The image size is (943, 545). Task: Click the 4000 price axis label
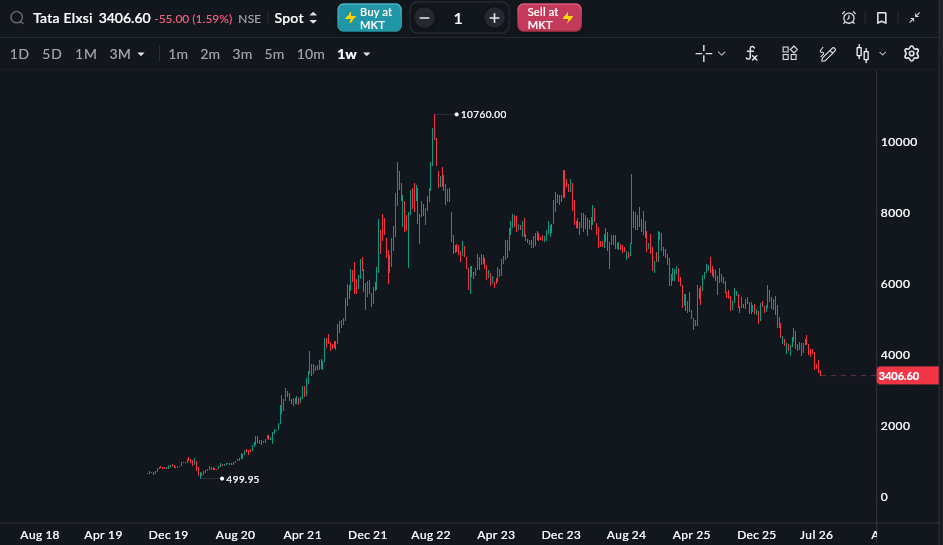[895, 355]
